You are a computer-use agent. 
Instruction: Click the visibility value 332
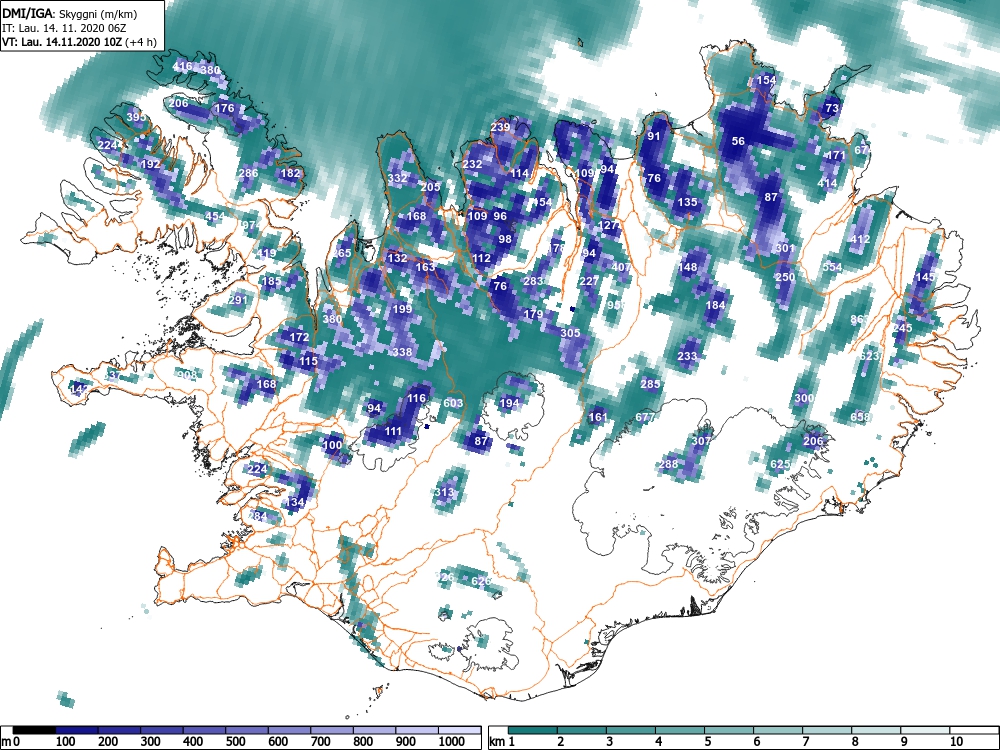click(397, 178)
